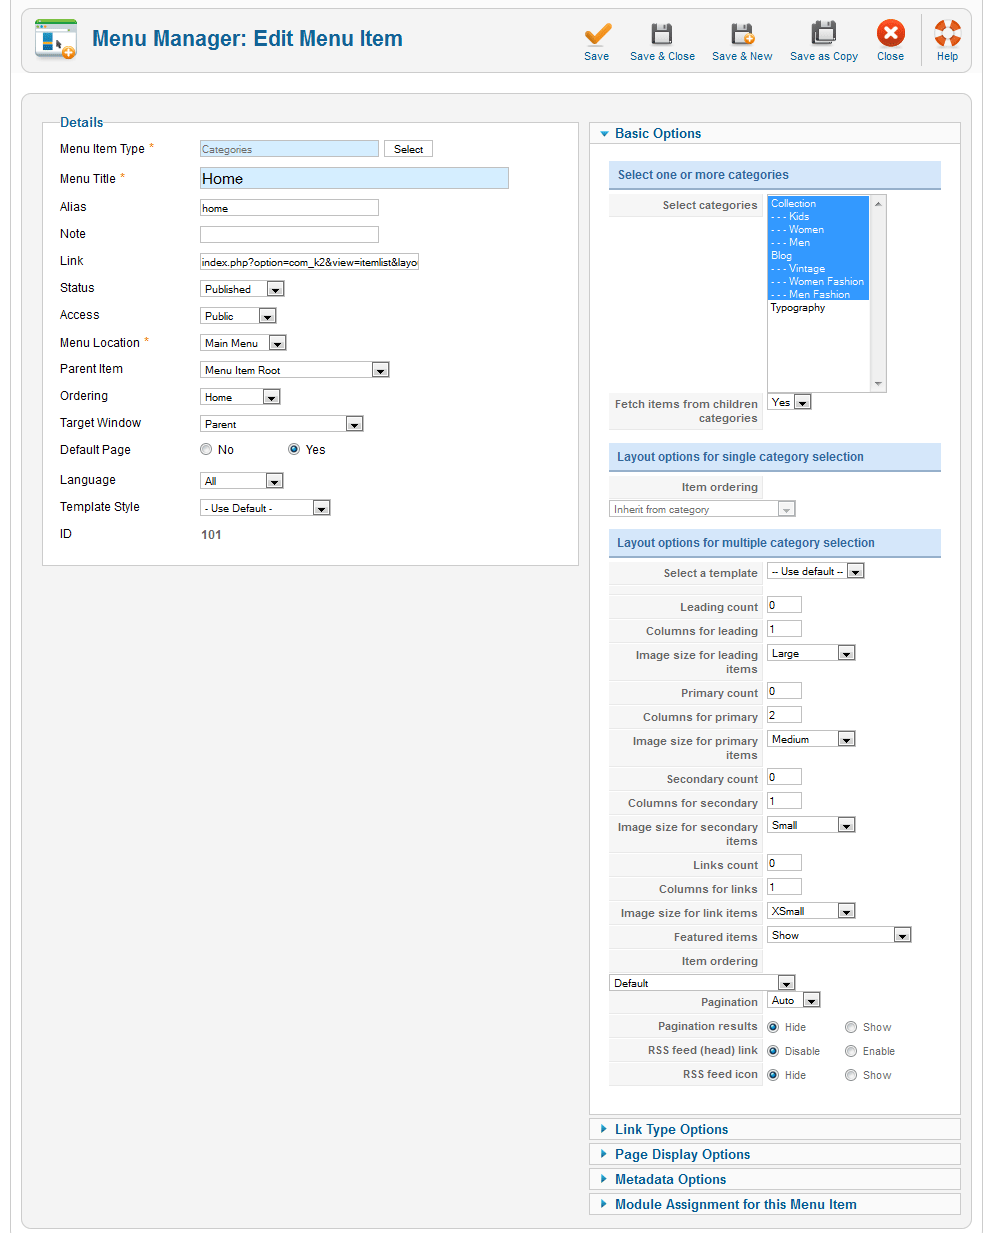The height and width of the screenshot is (1233, 992).
Task: Select Default Page Yes radio
Action: click(294, 450)
